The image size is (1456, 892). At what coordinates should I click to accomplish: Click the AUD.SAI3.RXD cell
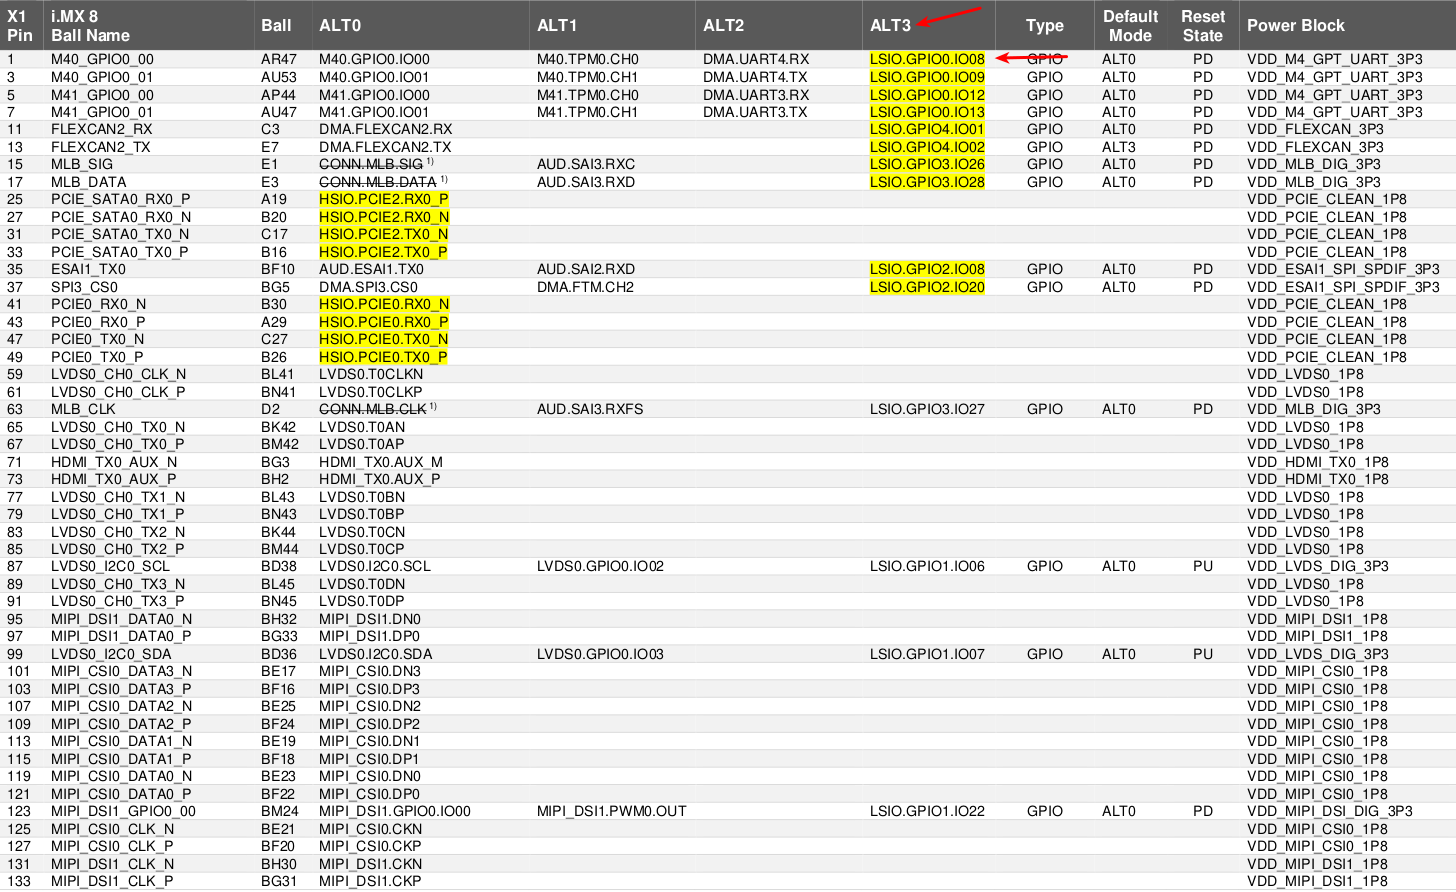pyautogui.click(x=586, y=182)
